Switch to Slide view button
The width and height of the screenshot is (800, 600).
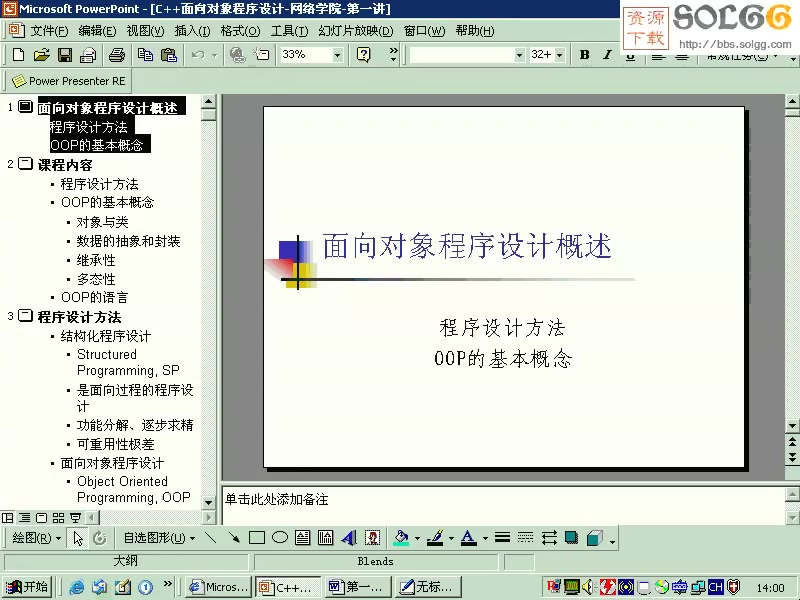42,518
